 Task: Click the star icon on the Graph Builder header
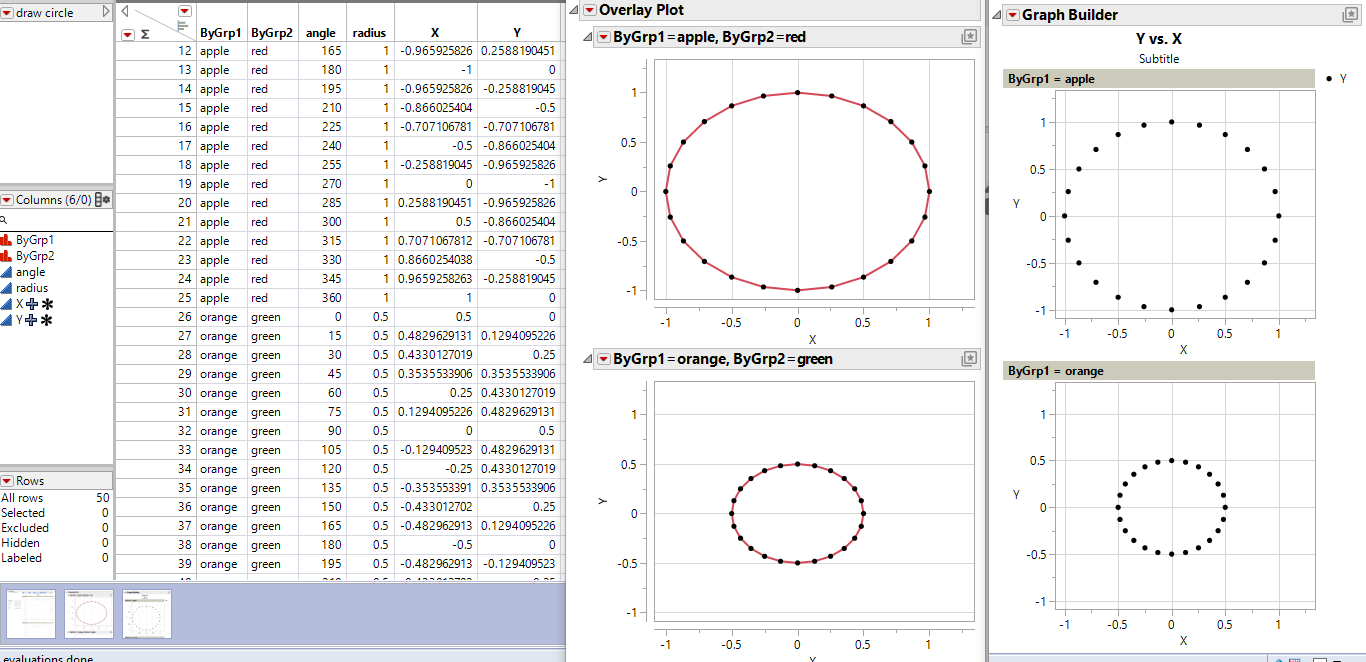[x=1350, y=14]
